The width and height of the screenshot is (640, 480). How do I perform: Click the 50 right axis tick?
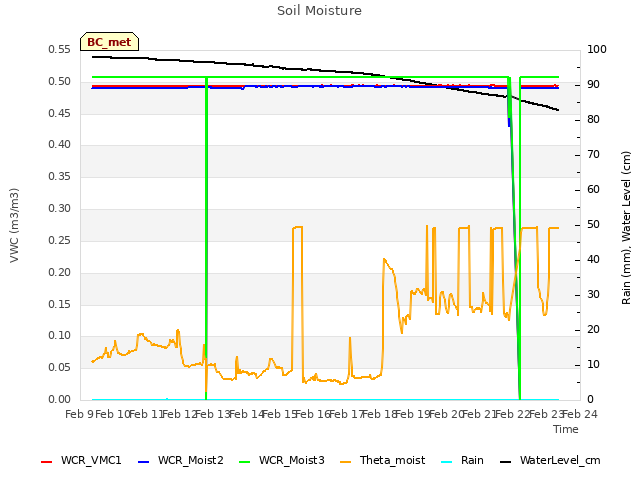593,224
